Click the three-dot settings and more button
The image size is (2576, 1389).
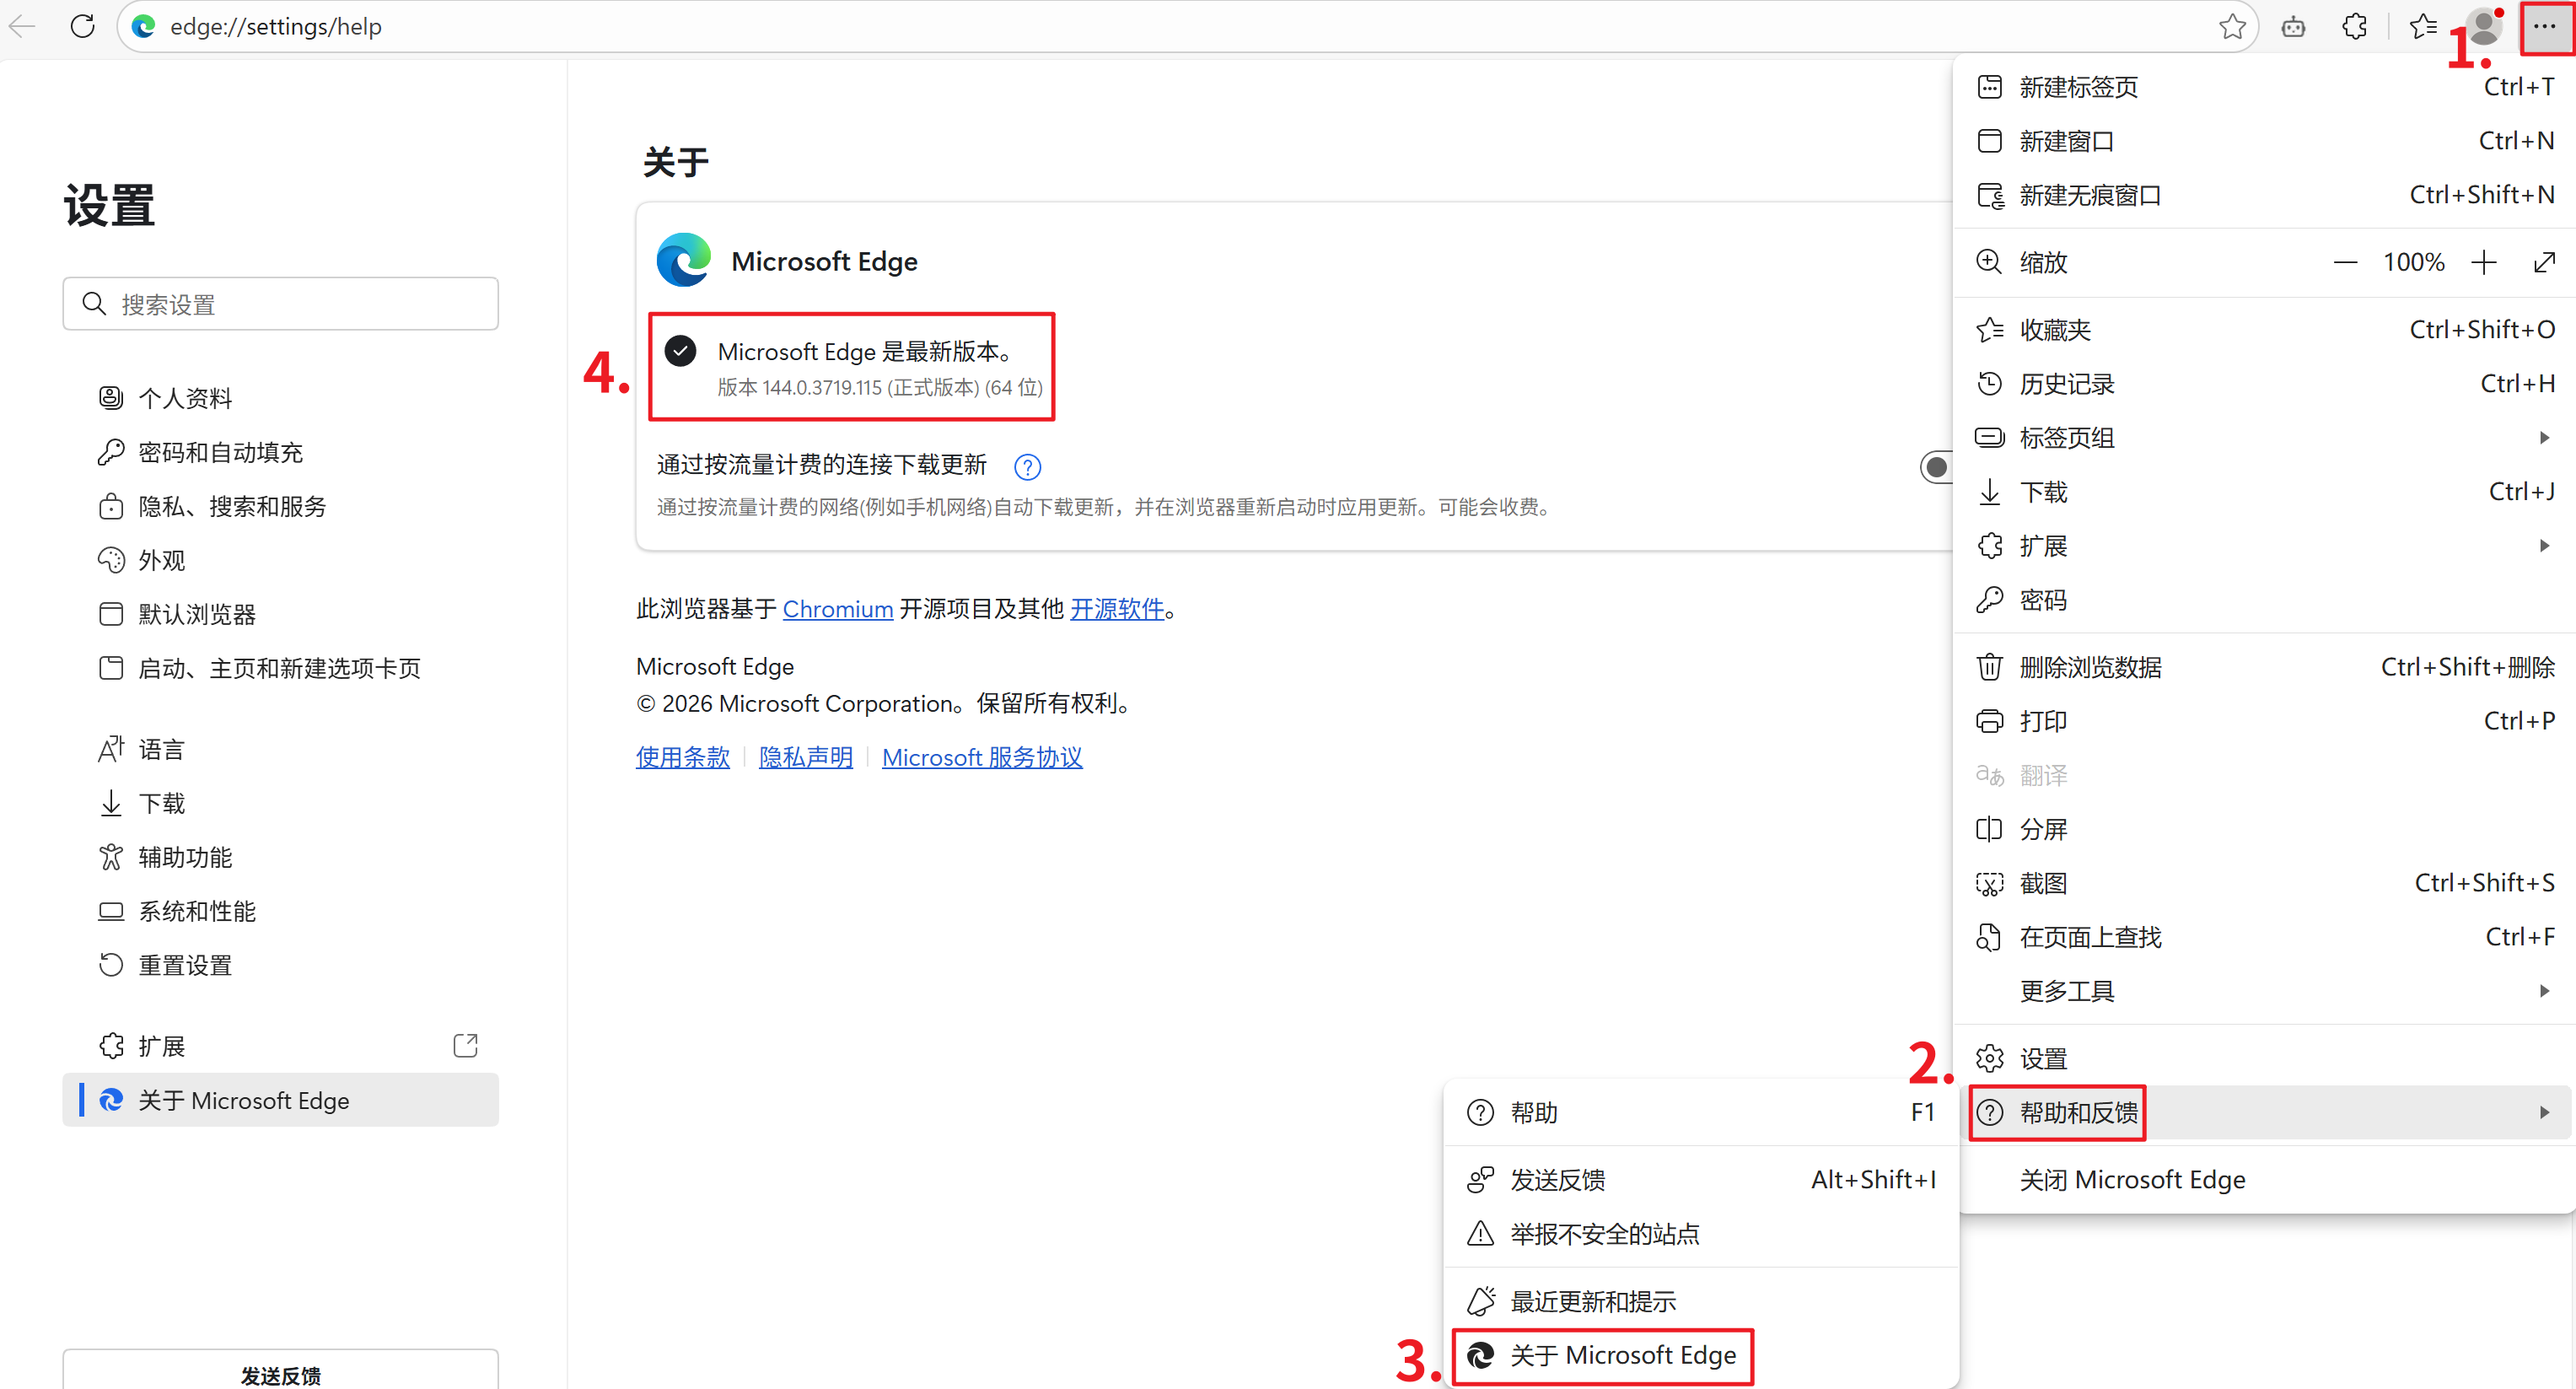pos(2544,26)
